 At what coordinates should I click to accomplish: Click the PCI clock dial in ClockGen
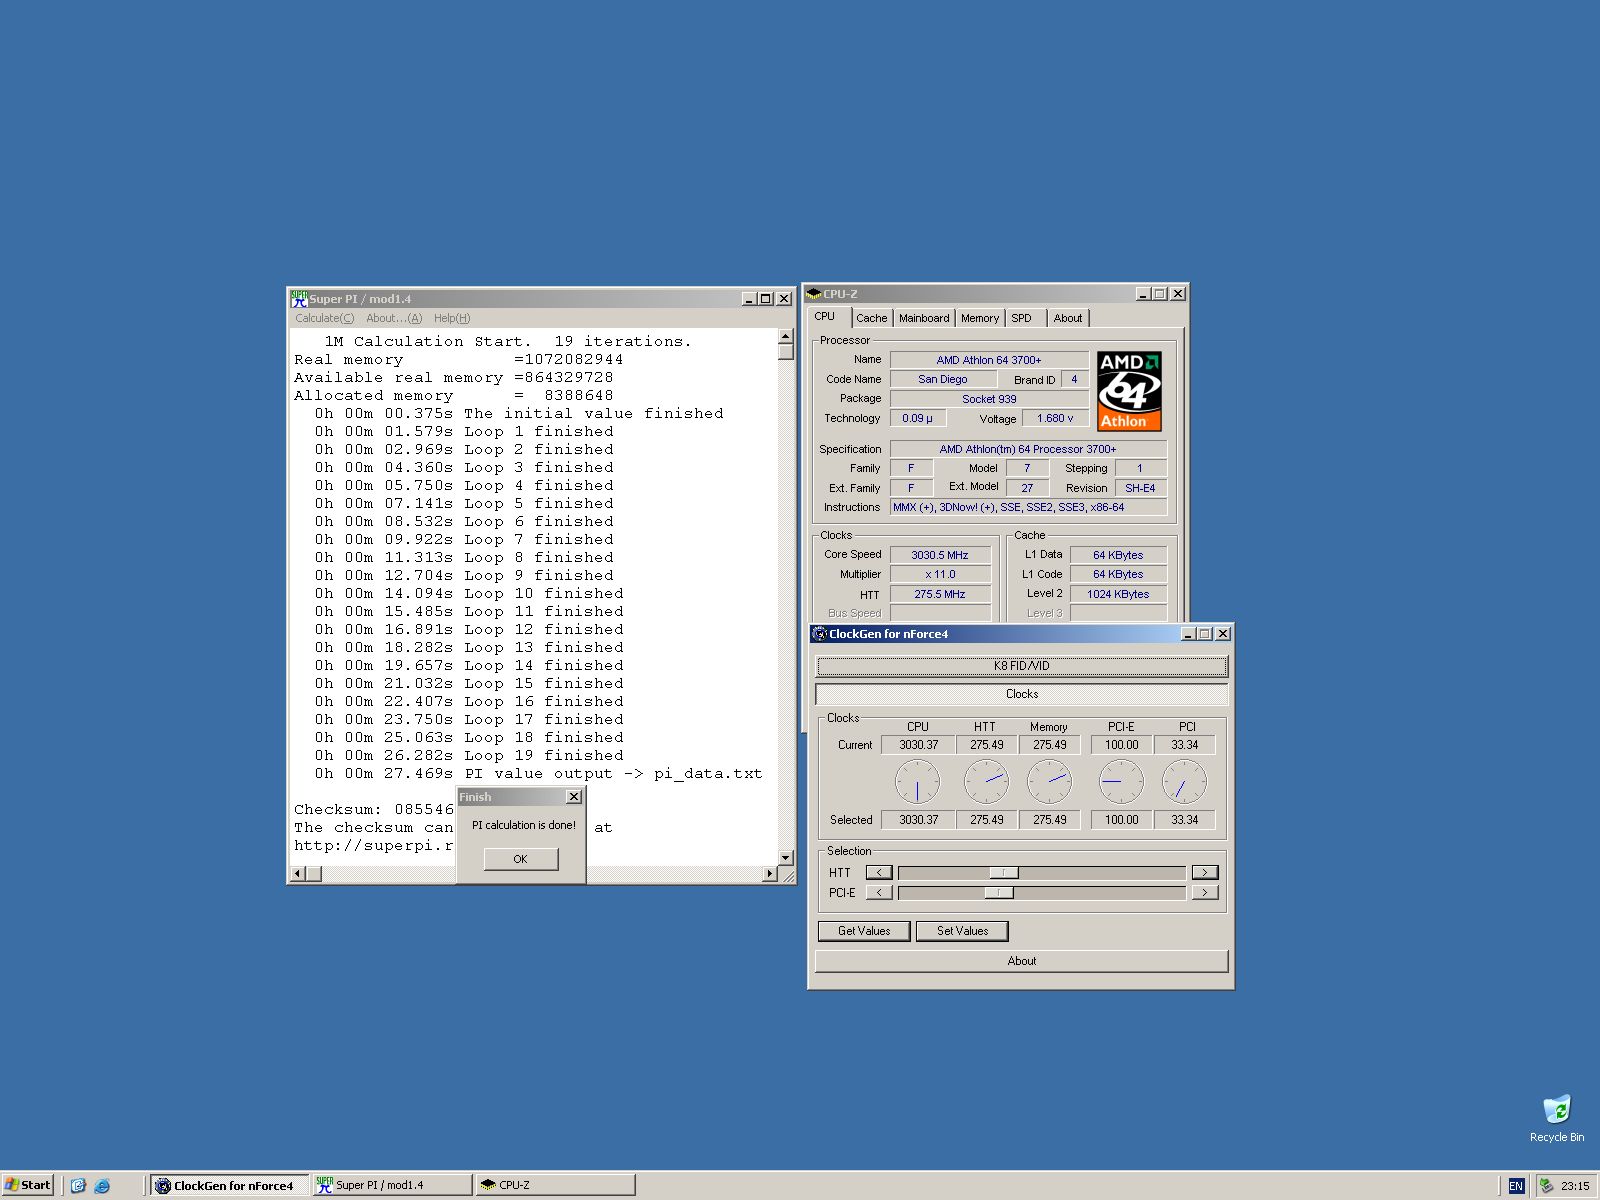pyautogui.click(x=1184, y=782)
